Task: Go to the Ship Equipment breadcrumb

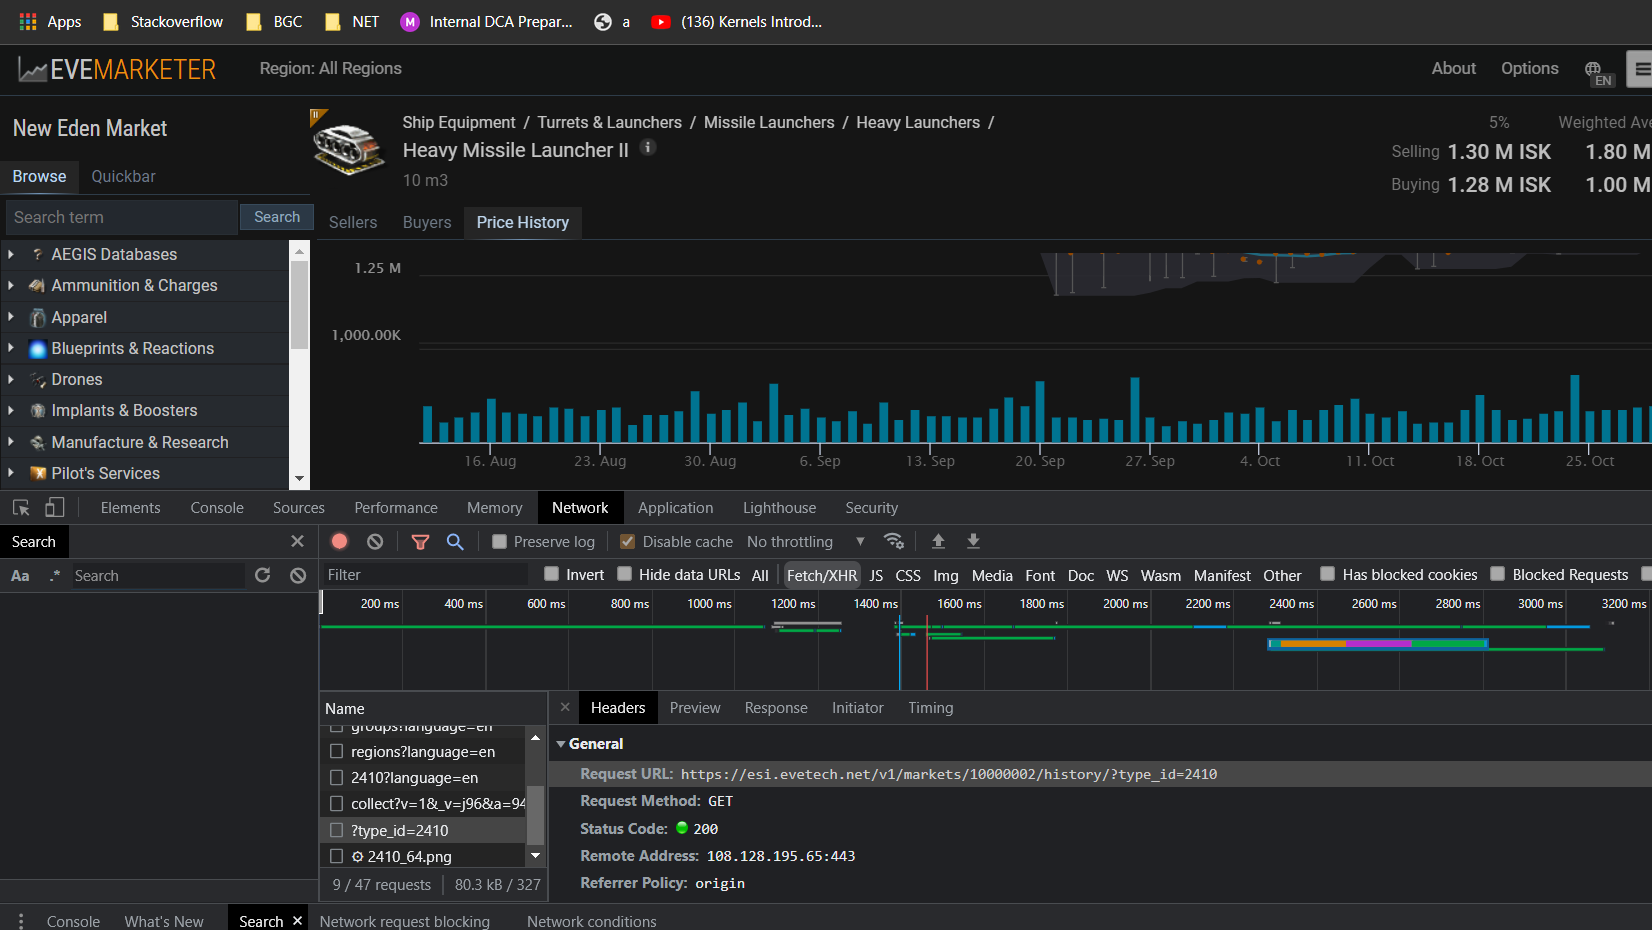Action: 459,122
